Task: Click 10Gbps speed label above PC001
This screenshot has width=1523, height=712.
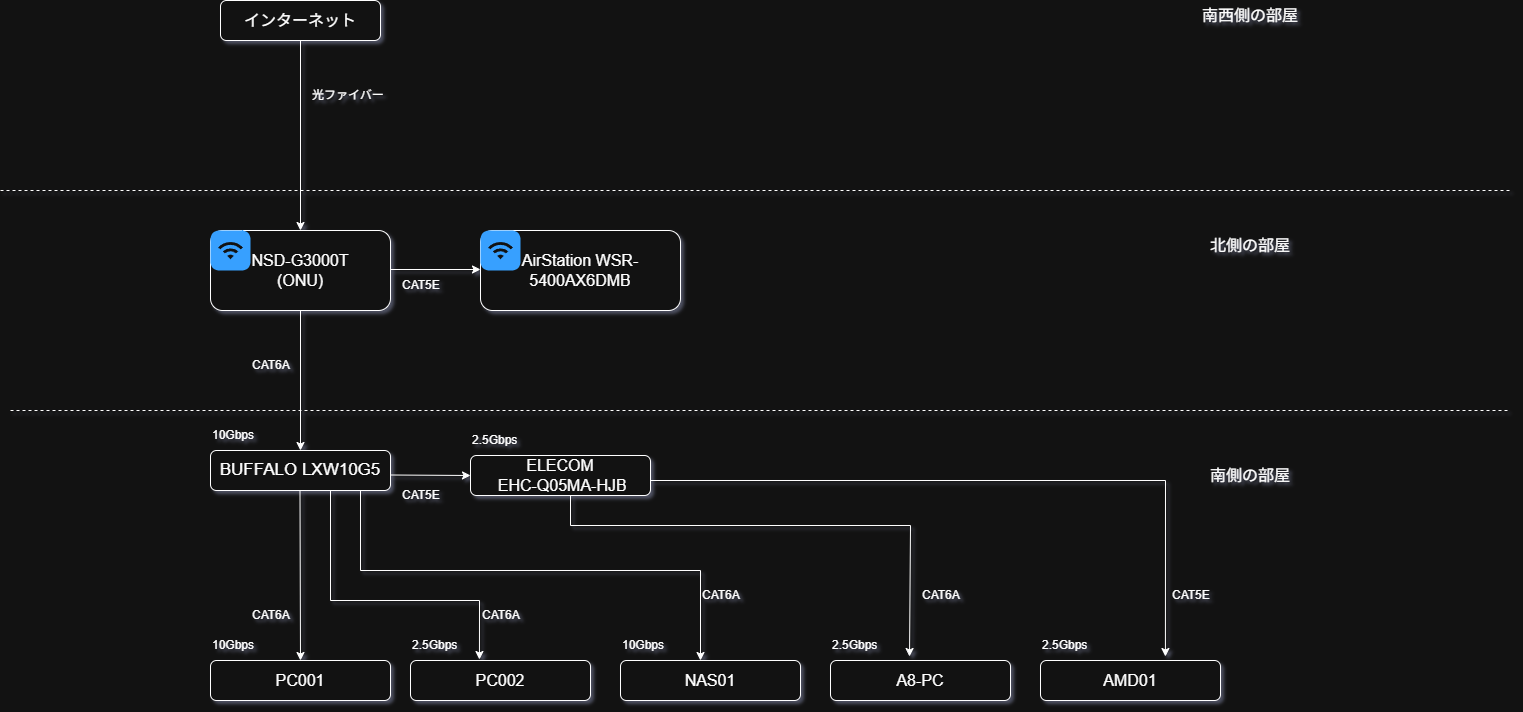Action: click(x=233, y=645)
